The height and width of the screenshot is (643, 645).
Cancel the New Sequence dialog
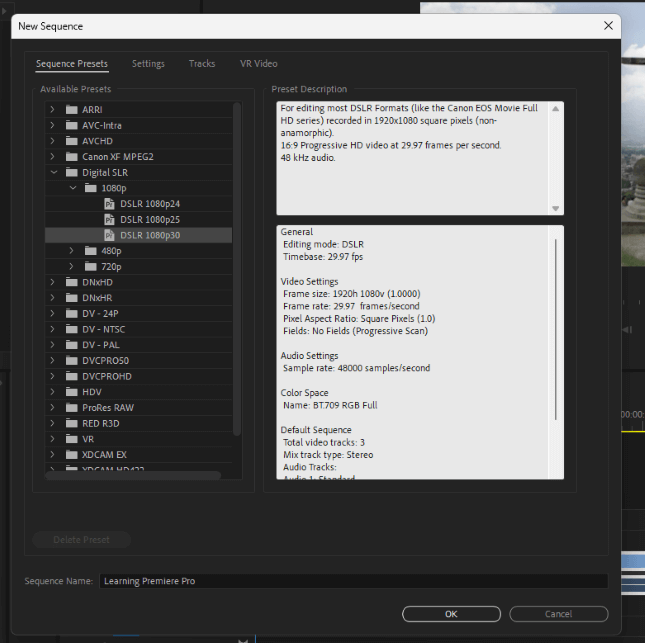tap(558, 614)
